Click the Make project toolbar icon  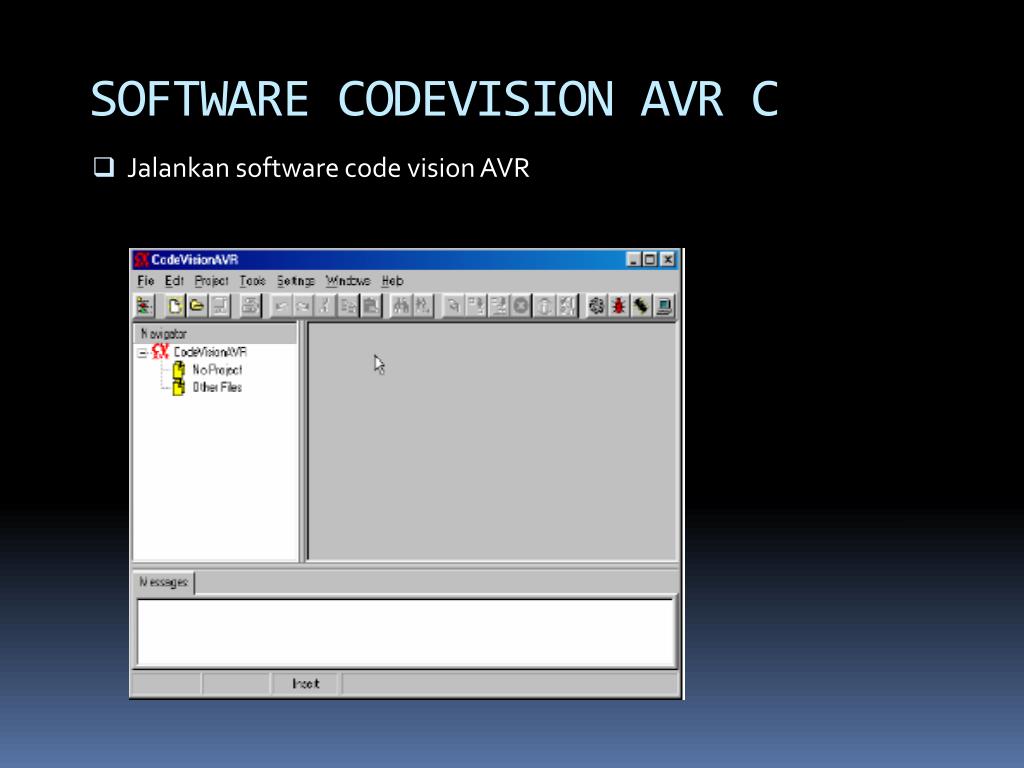point(498,306)
